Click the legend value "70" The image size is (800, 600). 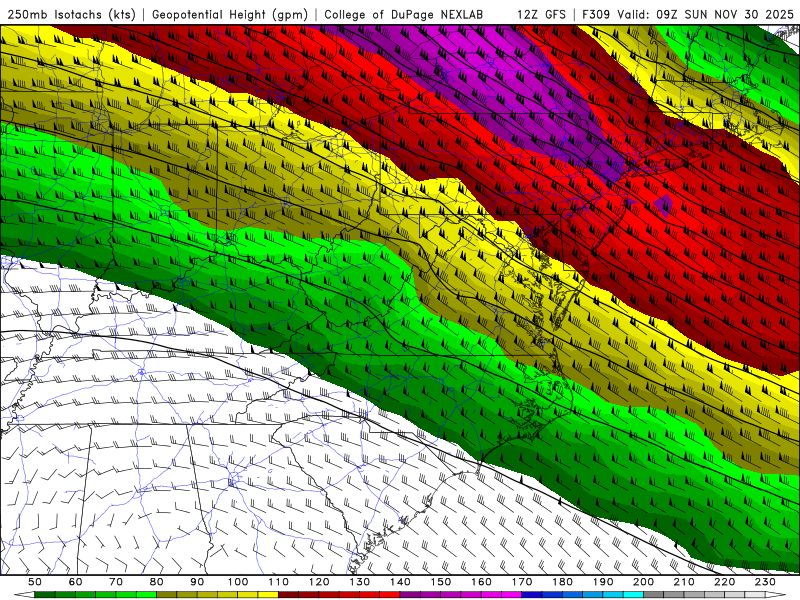116,582
